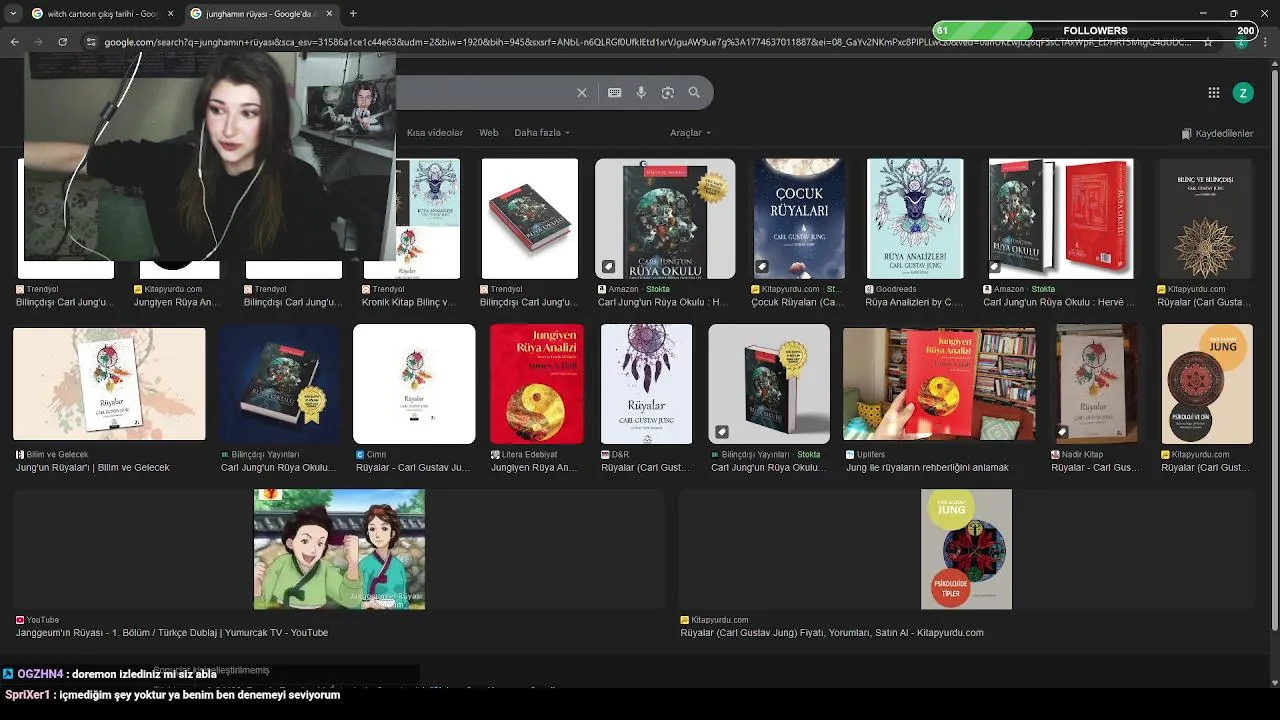Open the Google apps grid icon
This screenshot has height=720, width=1280.
click(1214, 93)
